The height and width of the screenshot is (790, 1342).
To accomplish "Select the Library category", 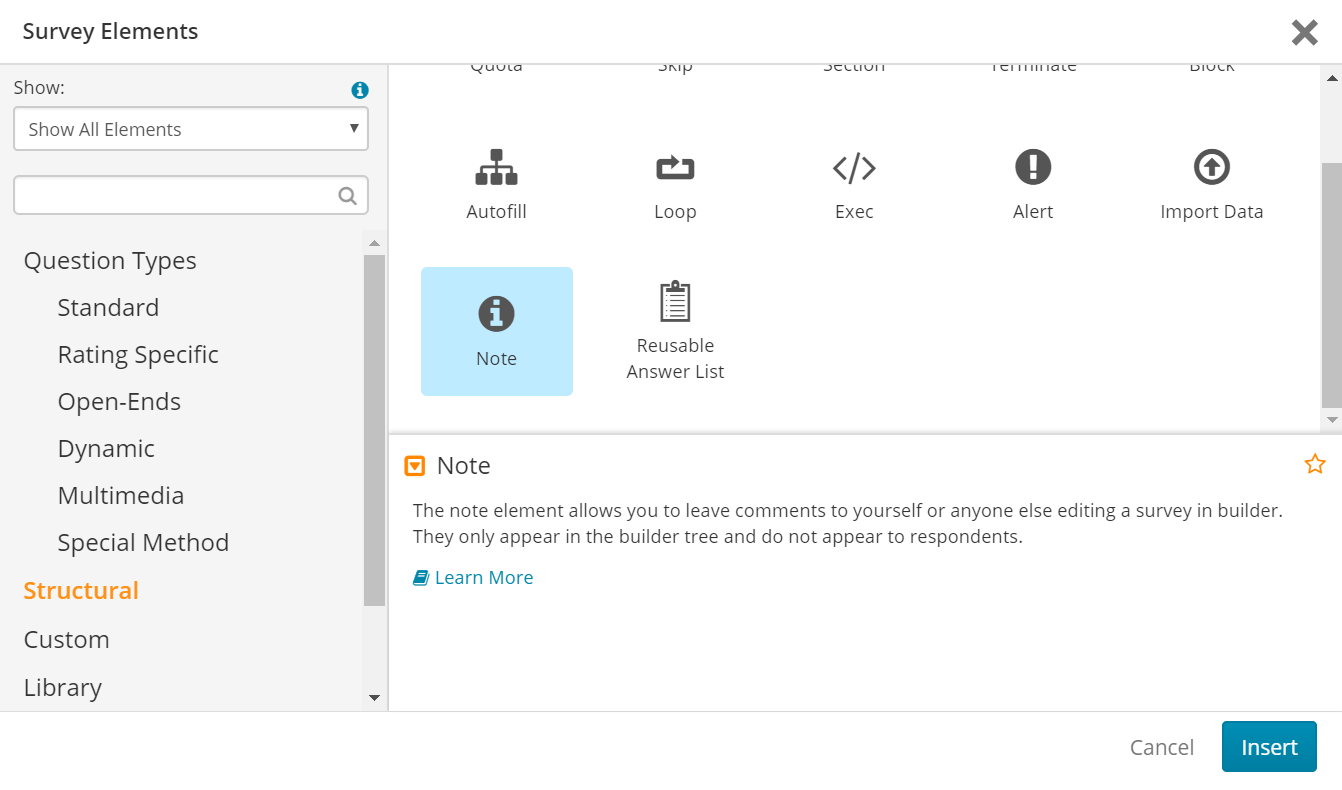I will (63, 687).
